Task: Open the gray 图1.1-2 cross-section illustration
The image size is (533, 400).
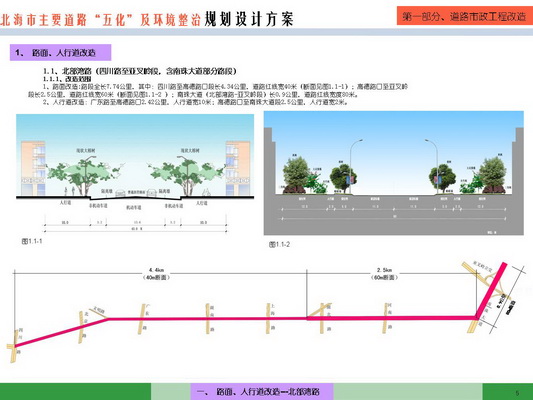Action: [394, 173]
